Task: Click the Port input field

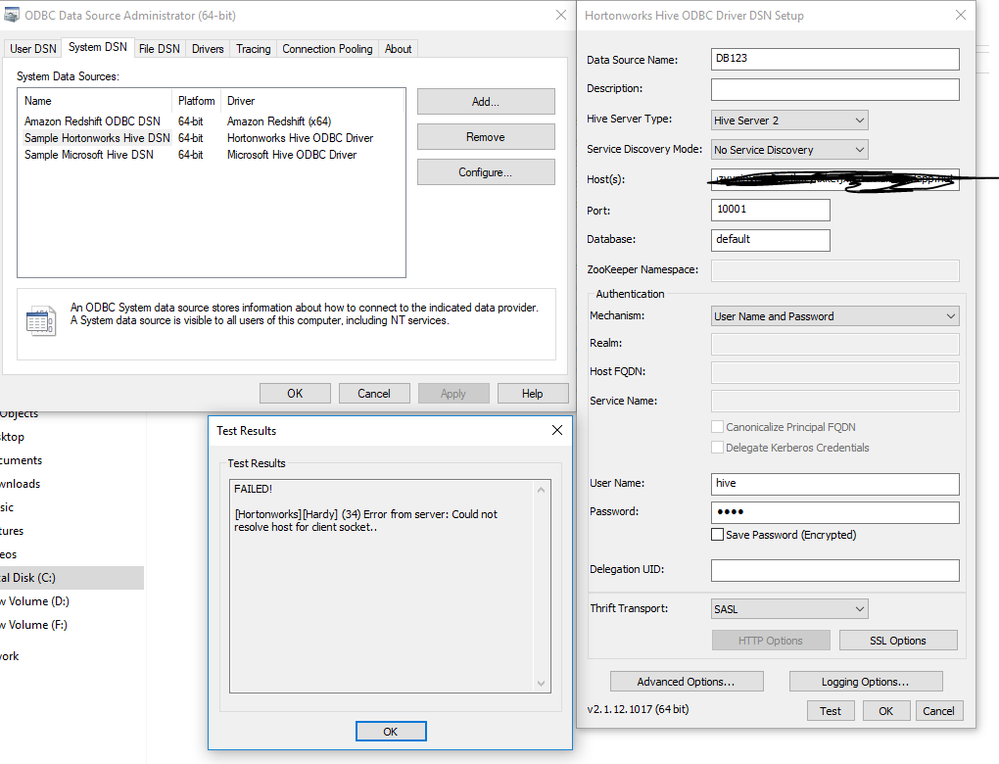Action: coord(770,210)
